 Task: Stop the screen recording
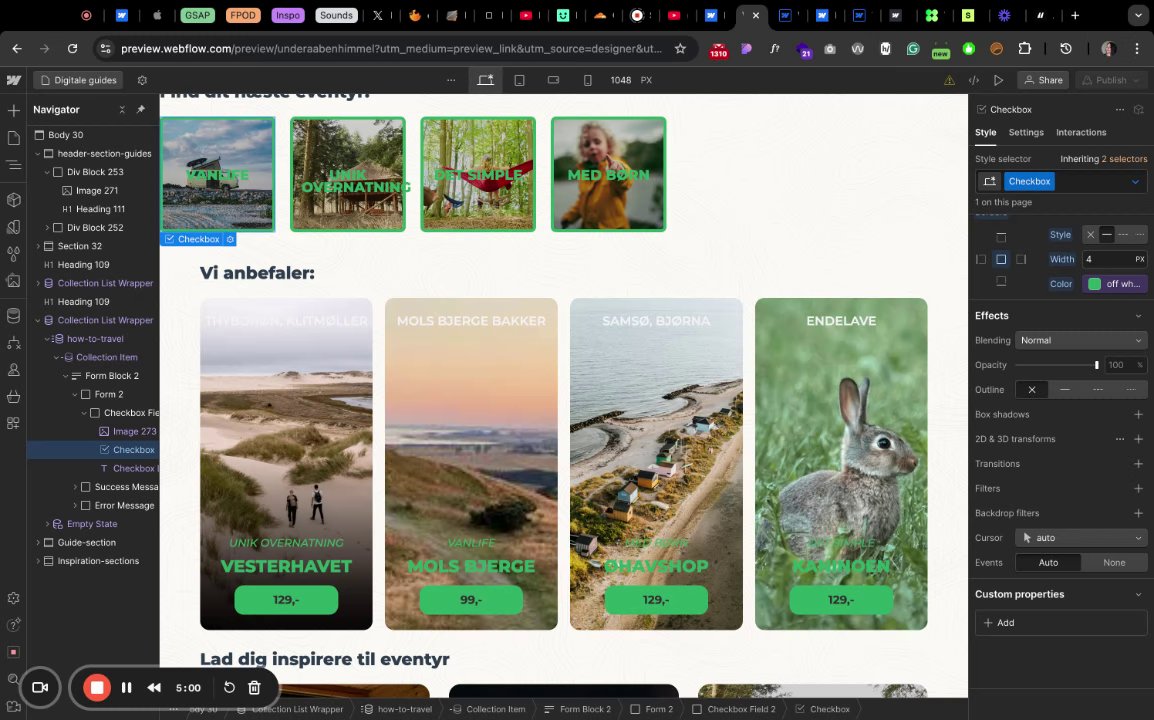pos(96,688)
